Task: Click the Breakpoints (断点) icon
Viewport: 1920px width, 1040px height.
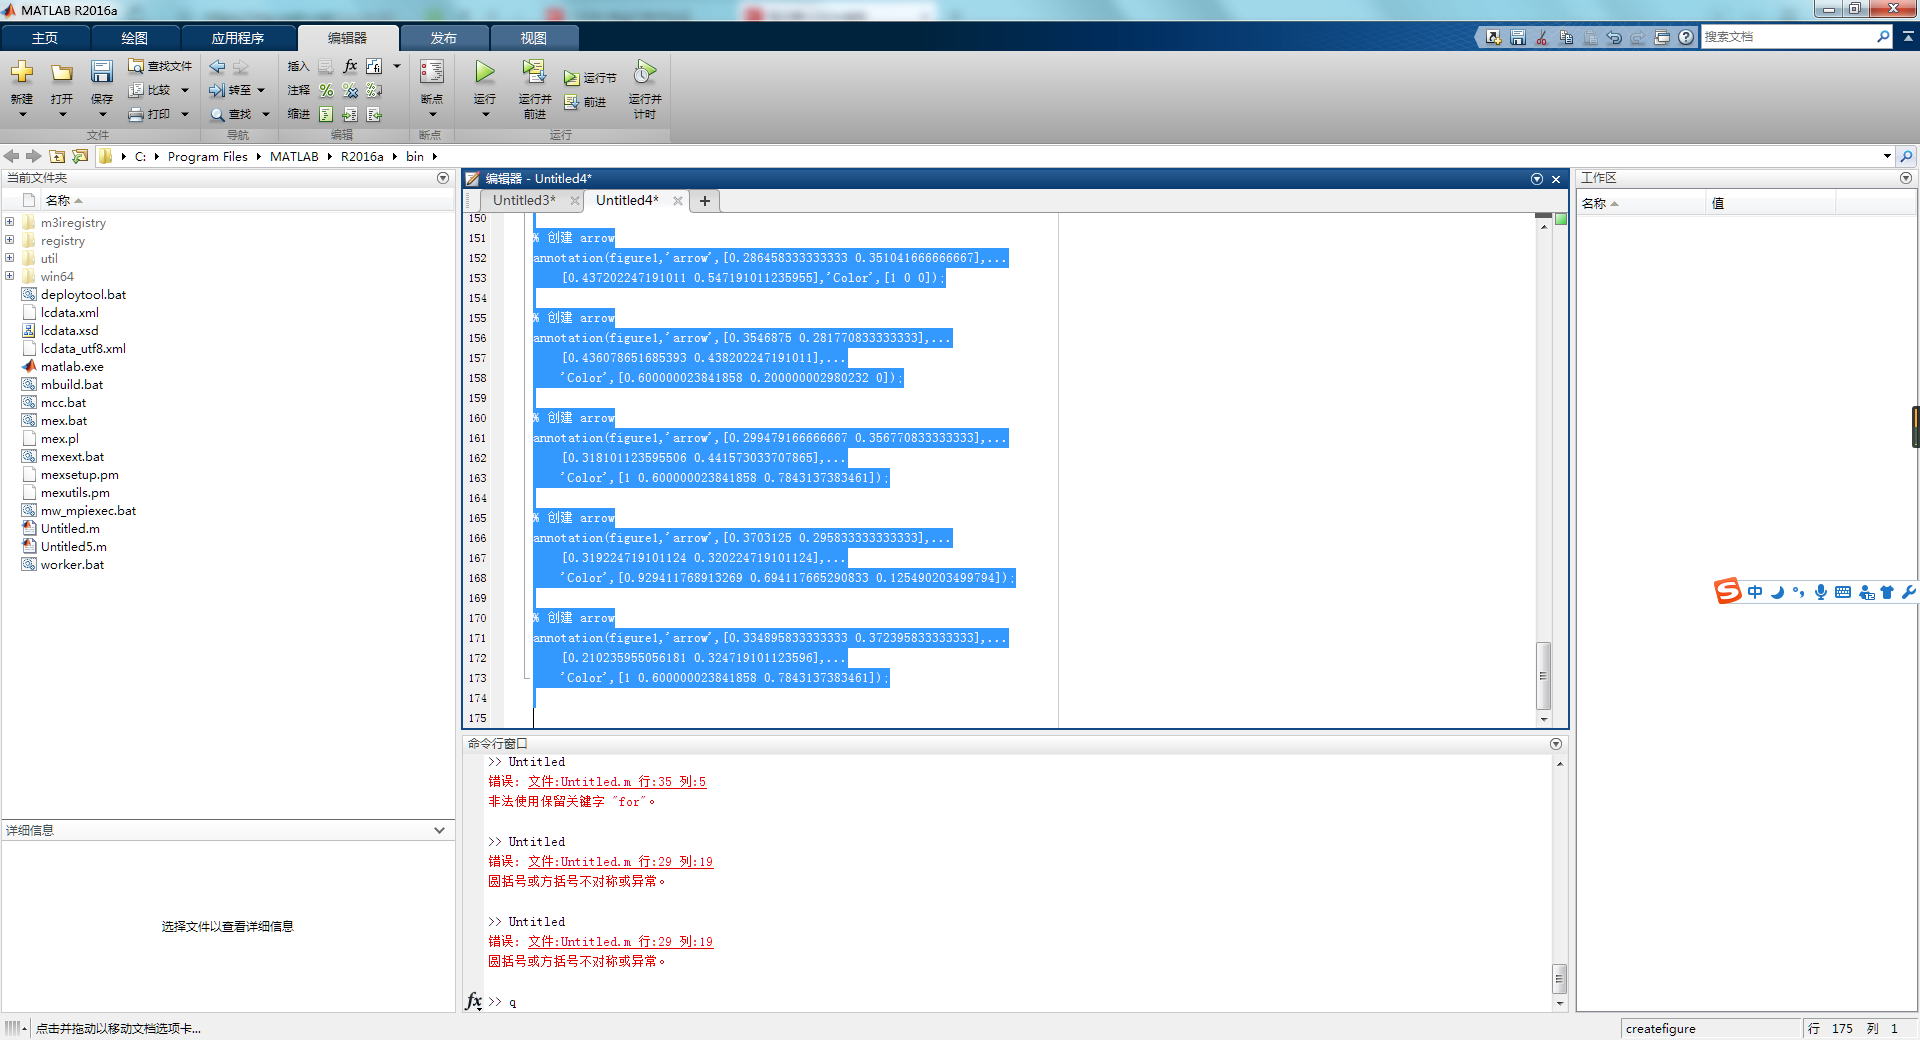Action: coord(432,72)
